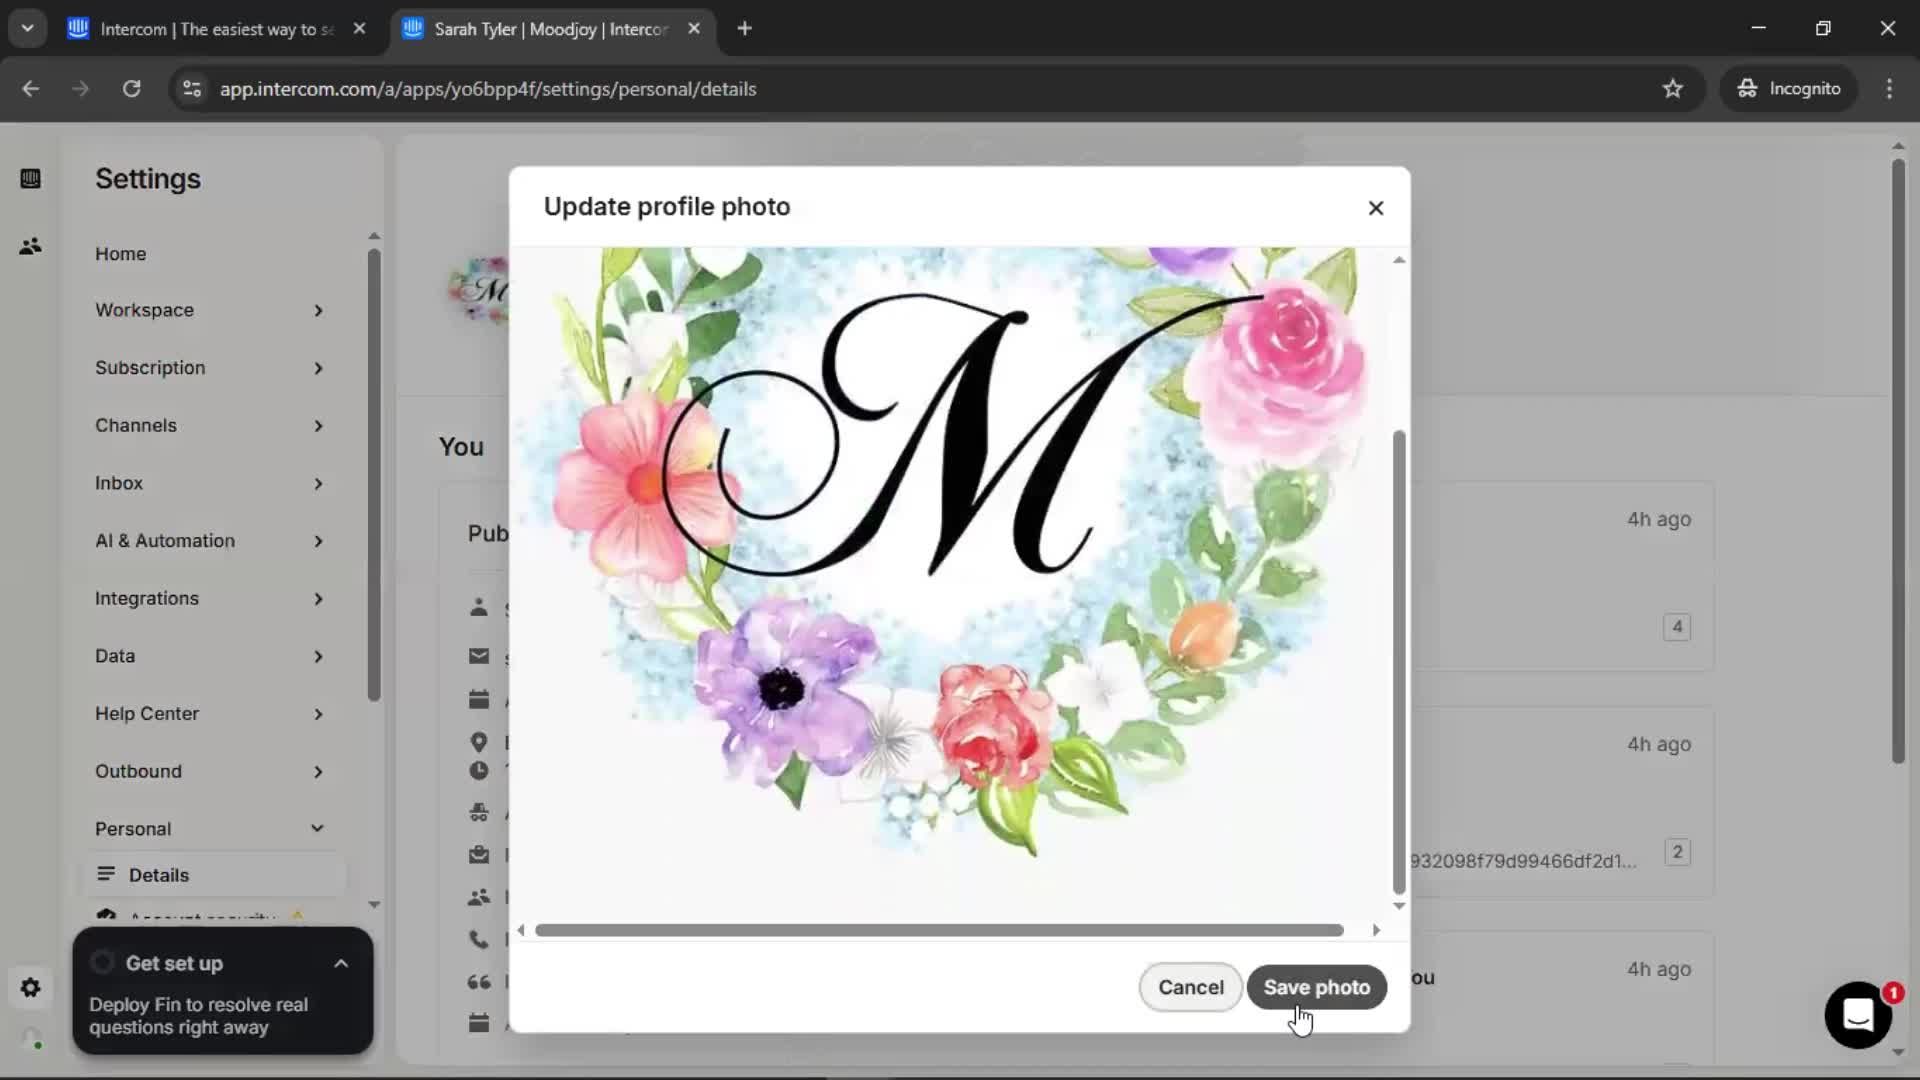Close the Sarah Tyler browser tab
Viewport: 1920px width, 1080px height.
pos(694,29)
